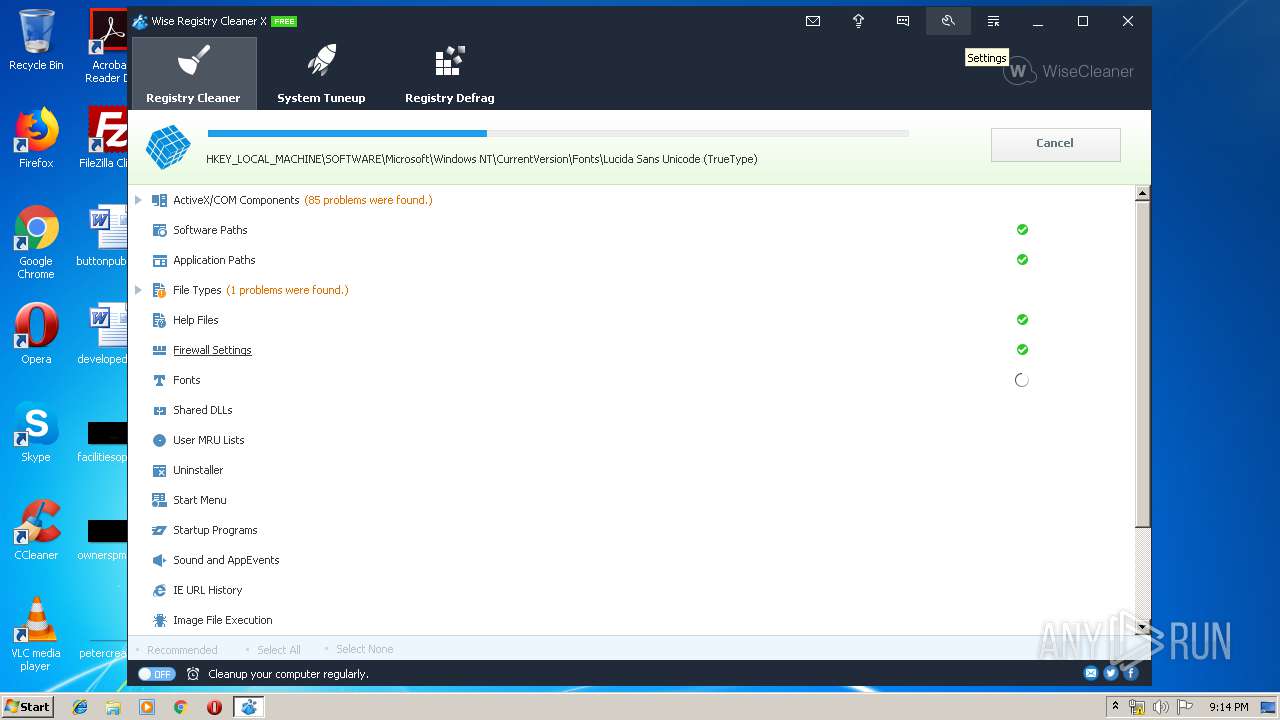Click the User MRU Lists category icon
1280x720 pixels.
point(159,440)
